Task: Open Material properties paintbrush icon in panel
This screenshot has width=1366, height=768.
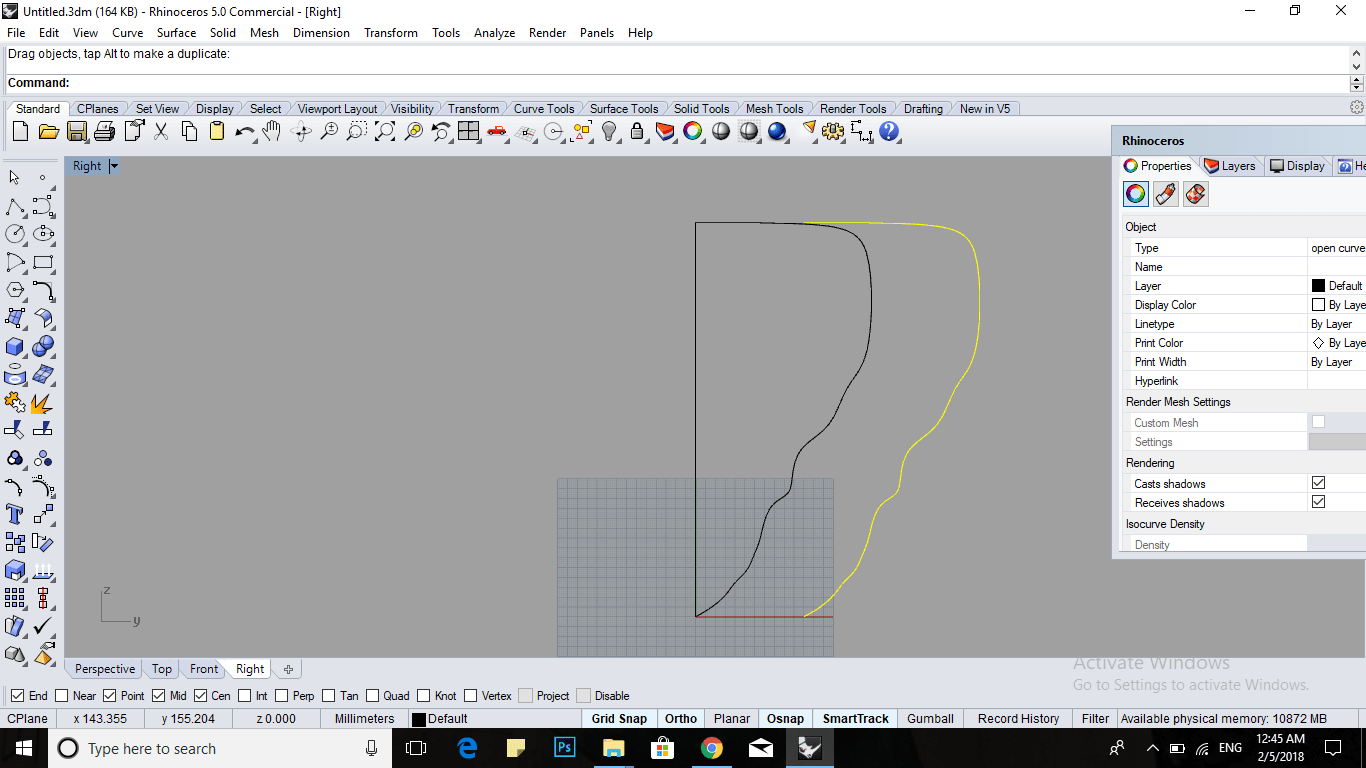Action: (x=1165, y=194)
